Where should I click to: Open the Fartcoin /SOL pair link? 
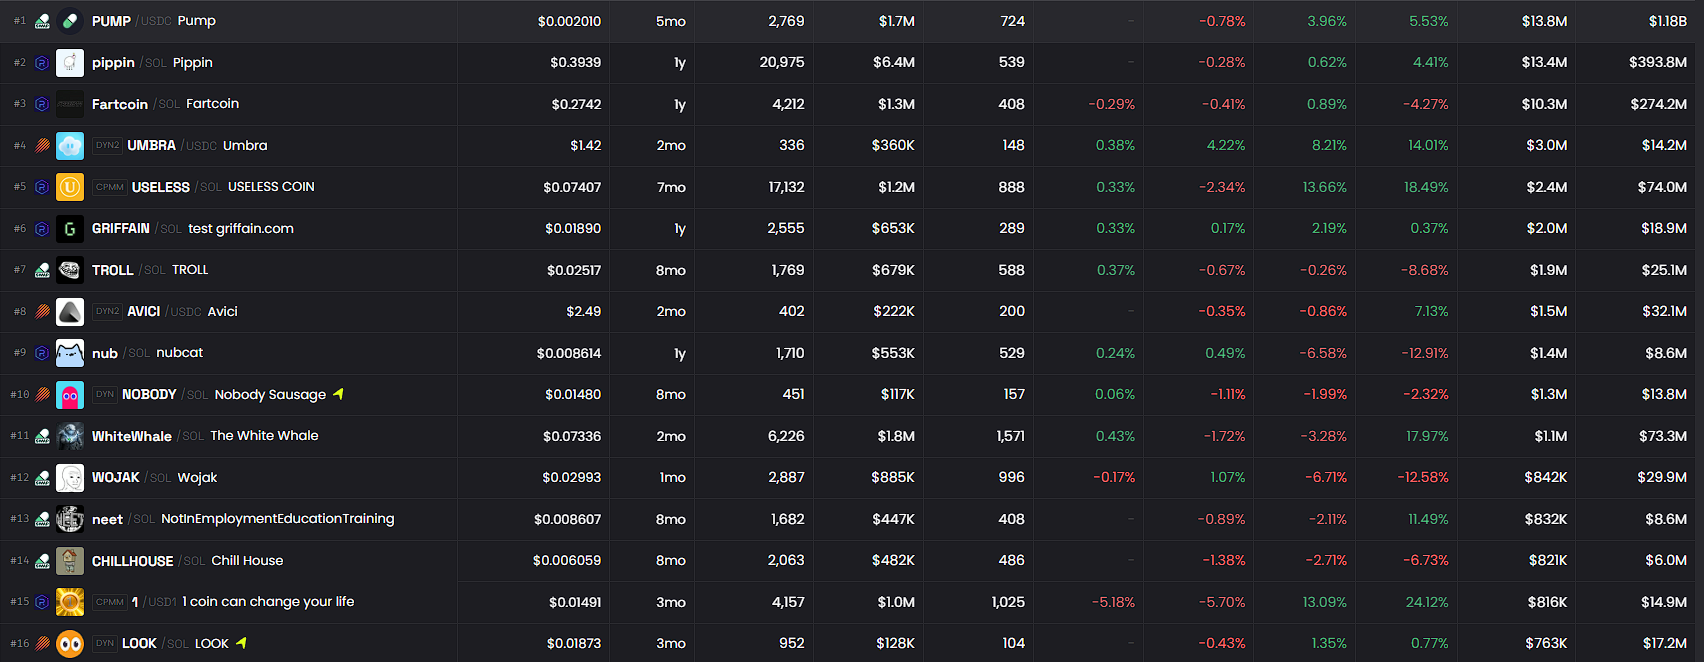point(136,104)
